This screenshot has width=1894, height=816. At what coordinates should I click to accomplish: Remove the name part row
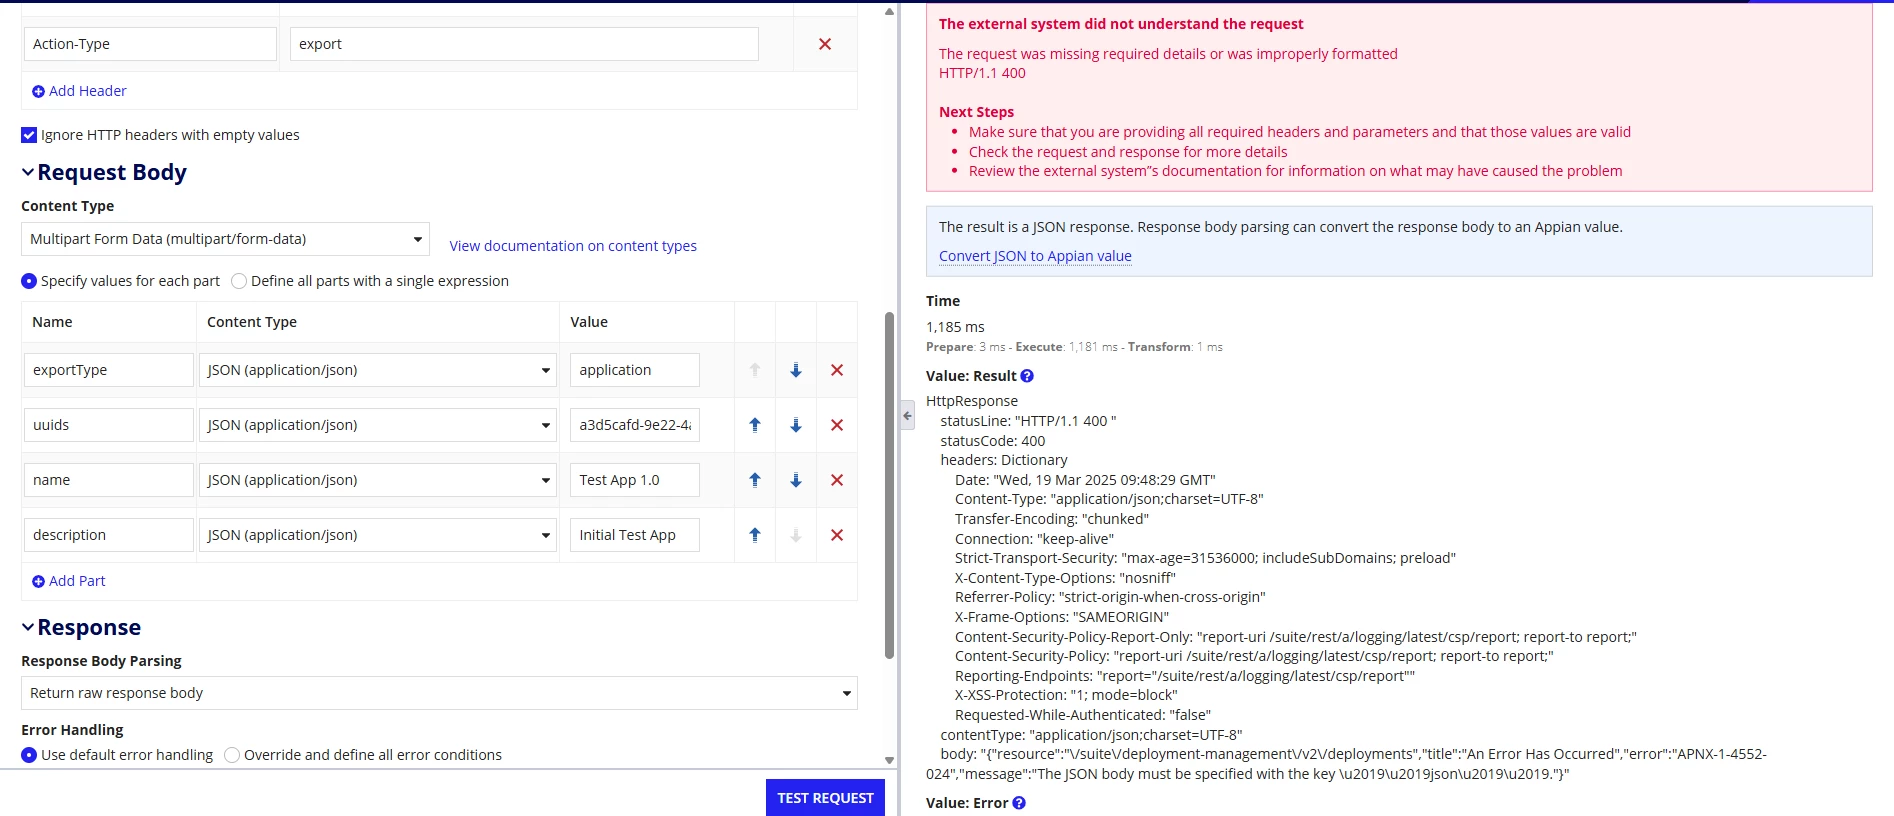click(x=837, y=480)
